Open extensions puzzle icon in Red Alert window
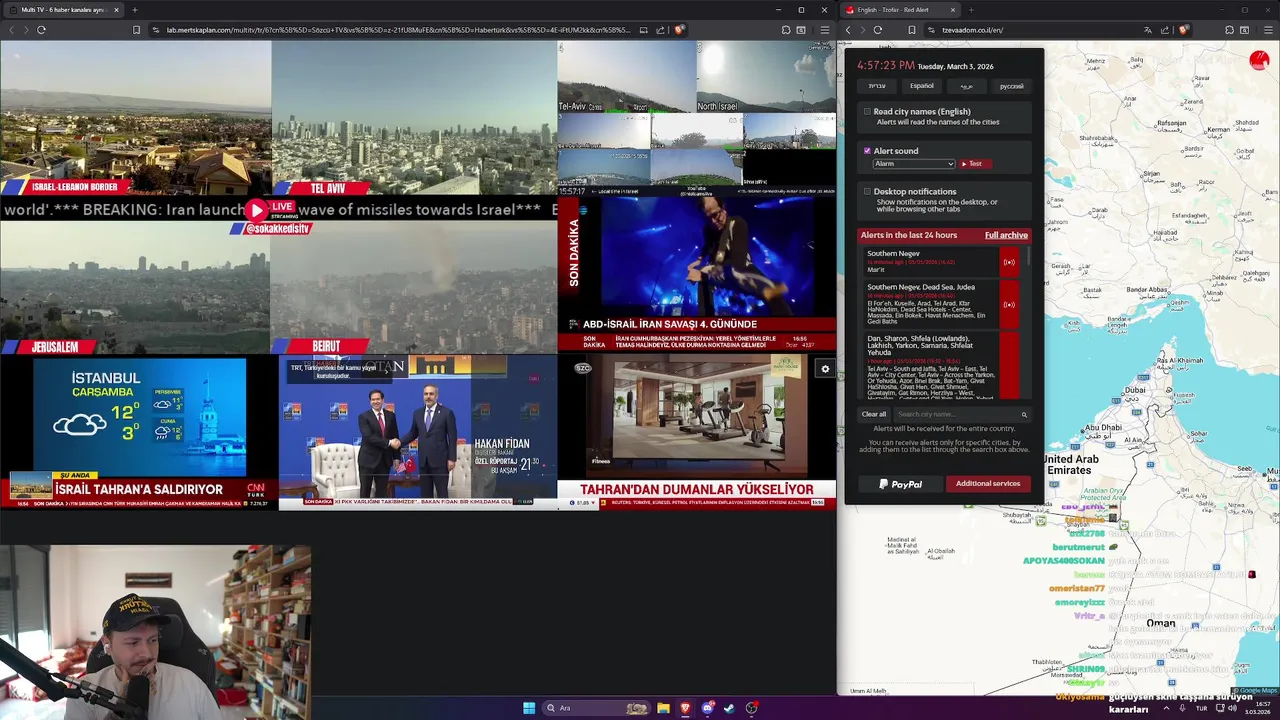Viewport: 1280px width, 720px height. (1229, 30)
